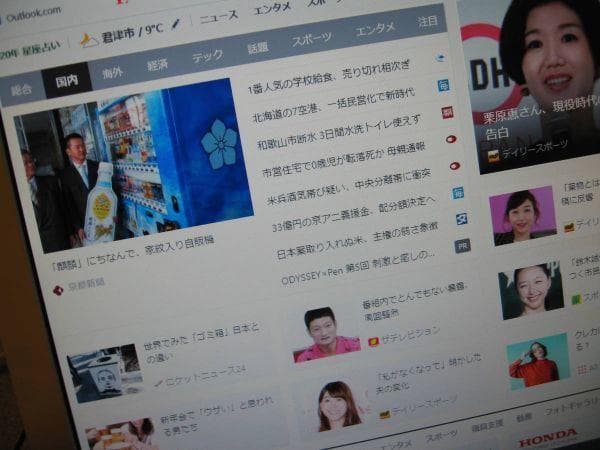Open the ニュース menu in top navigation
The width and height of the screenshot is (600, 450).
(218, 17)
